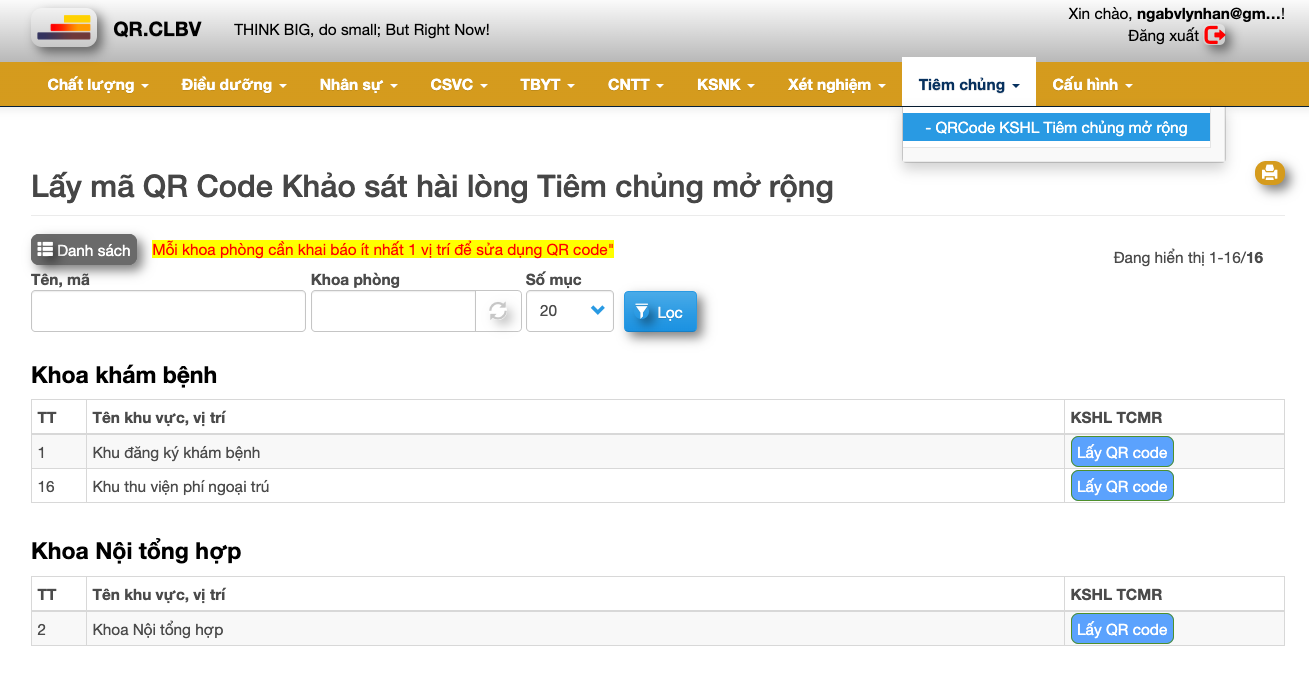Open the TBYT navigation menu

547,85
